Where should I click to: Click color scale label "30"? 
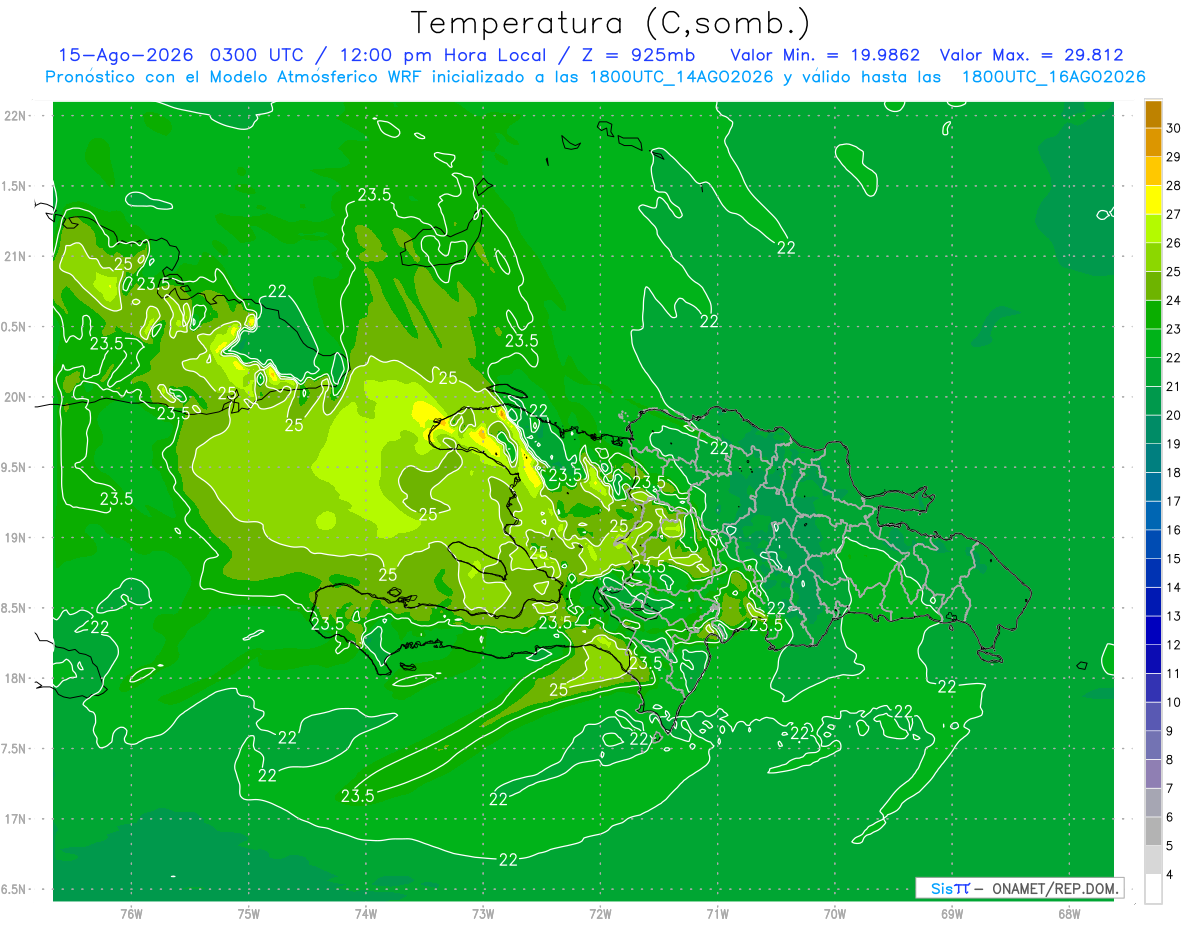tap(1175, 129)
